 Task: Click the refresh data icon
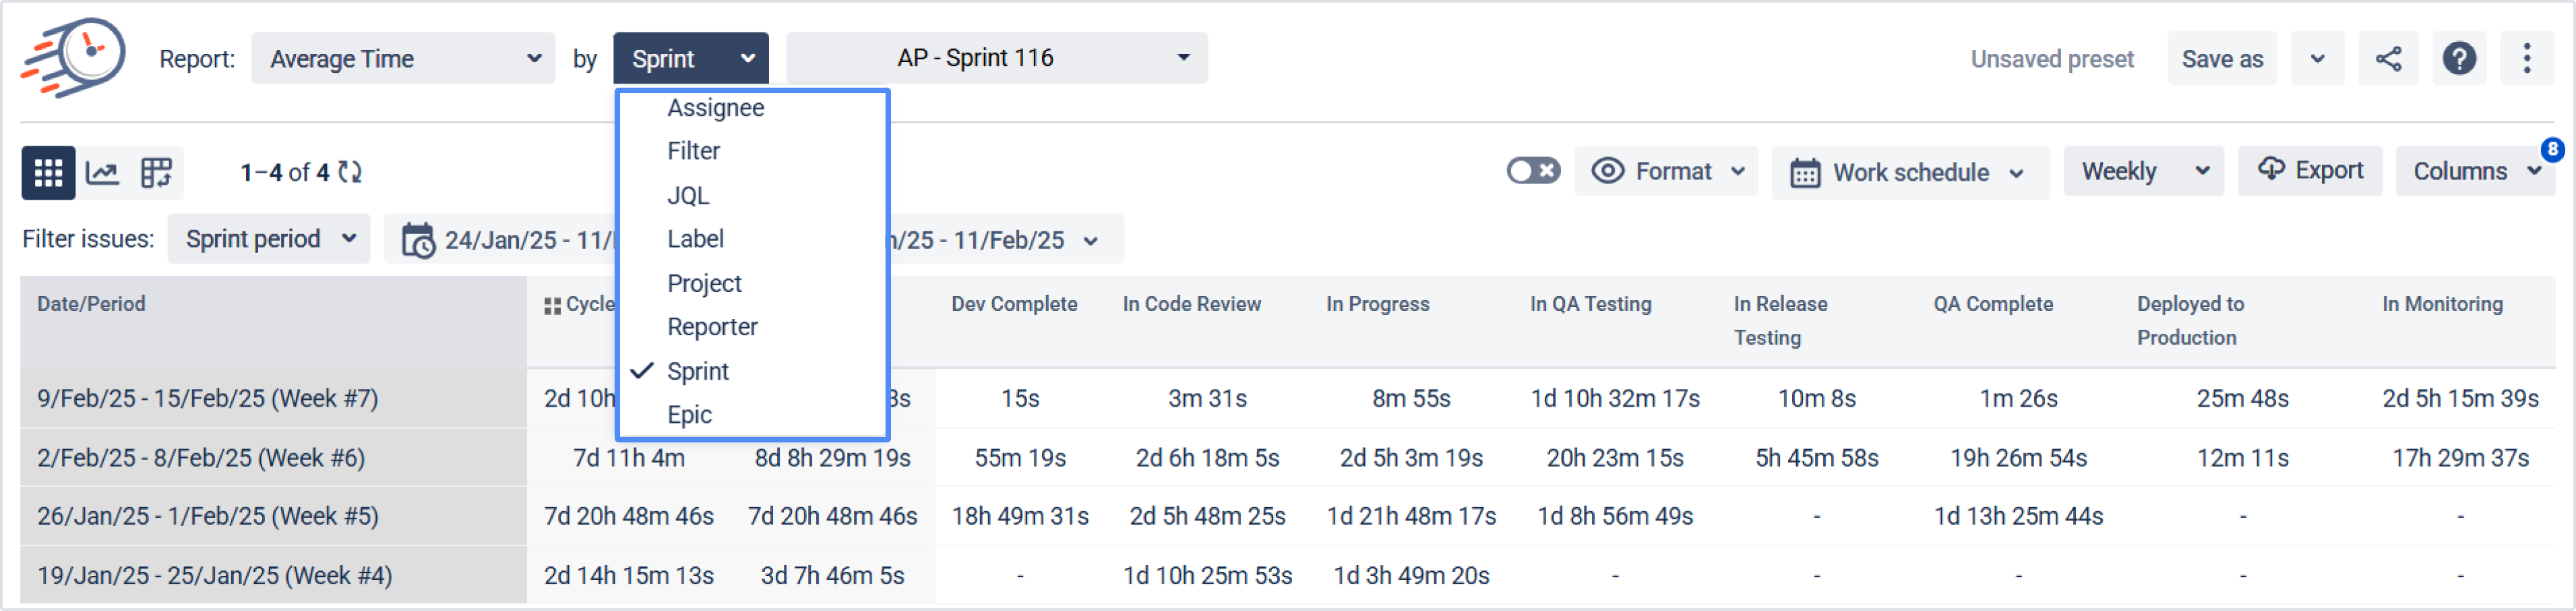[x=350, y=173]
